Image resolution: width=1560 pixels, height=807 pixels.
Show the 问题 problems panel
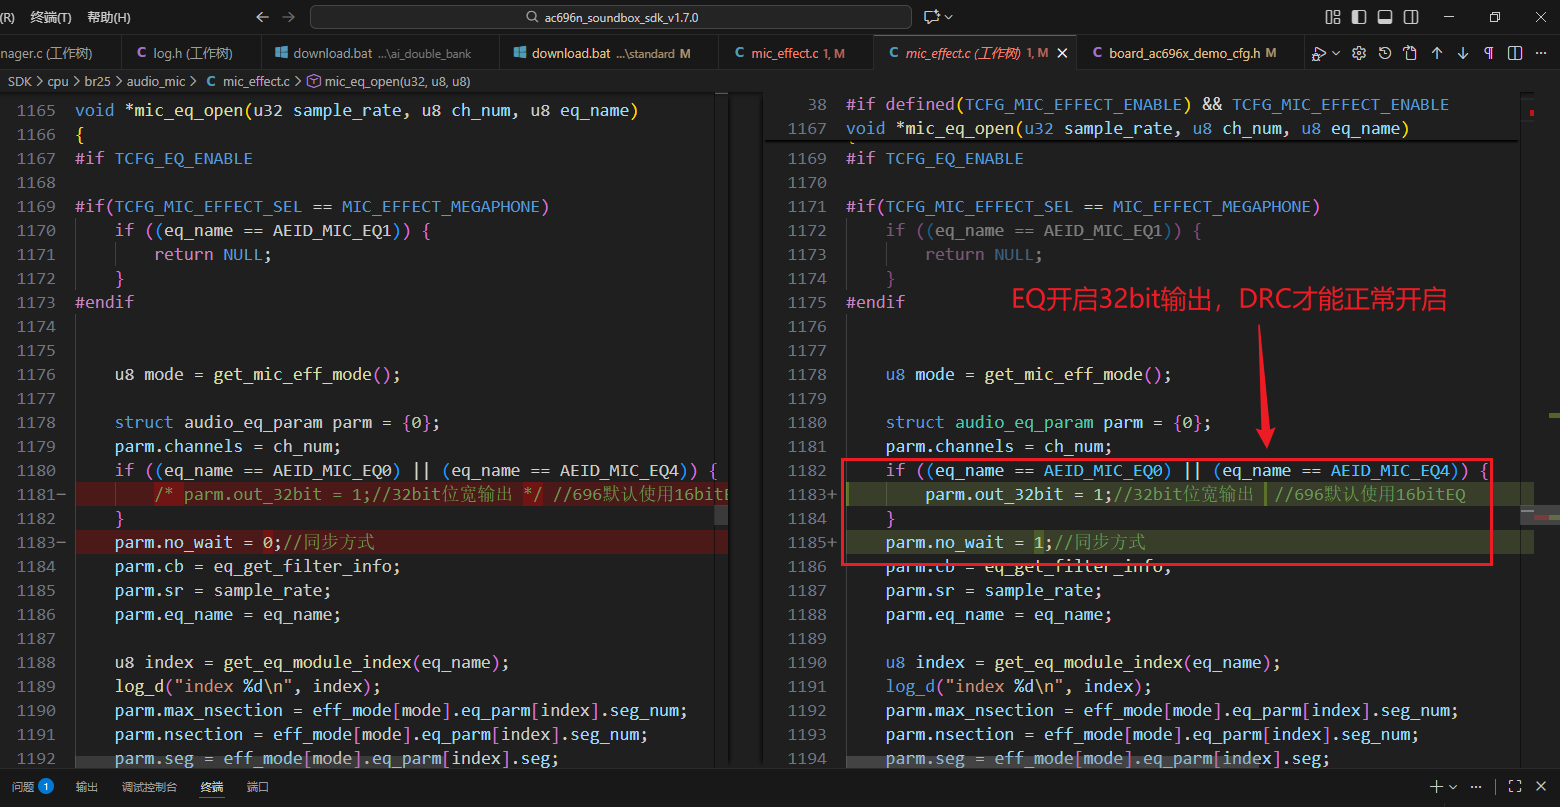(x=32, y=787)
